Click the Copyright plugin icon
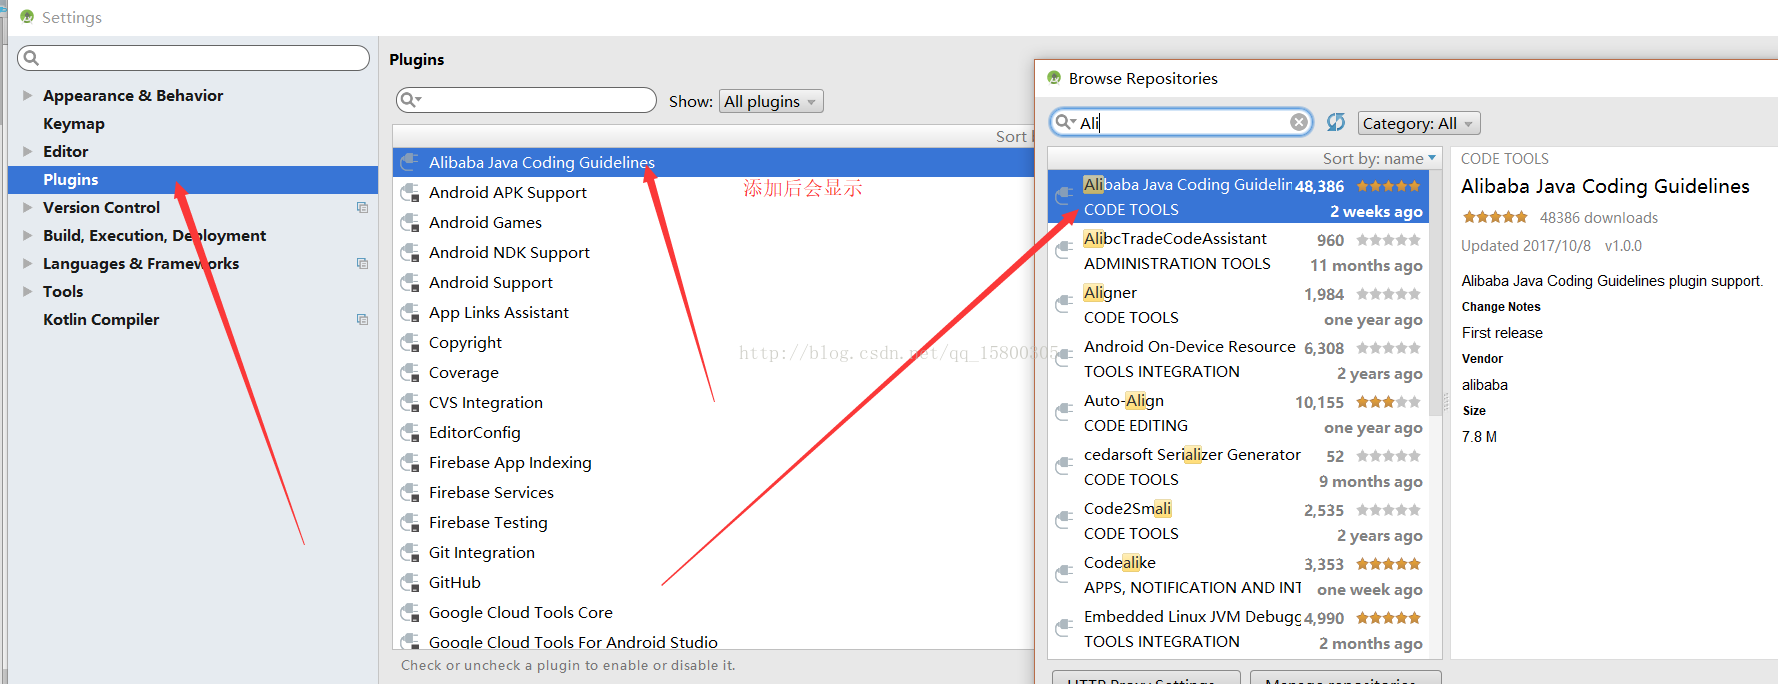Screen dimensions: 1778x684 coord(409,342)
